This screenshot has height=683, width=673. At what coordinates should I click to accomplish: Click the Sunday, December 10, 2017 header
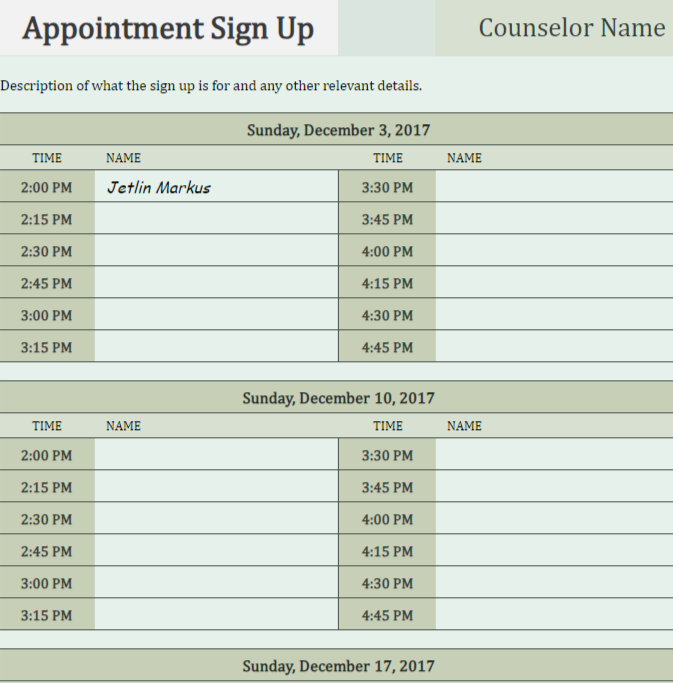coord(338,398)
